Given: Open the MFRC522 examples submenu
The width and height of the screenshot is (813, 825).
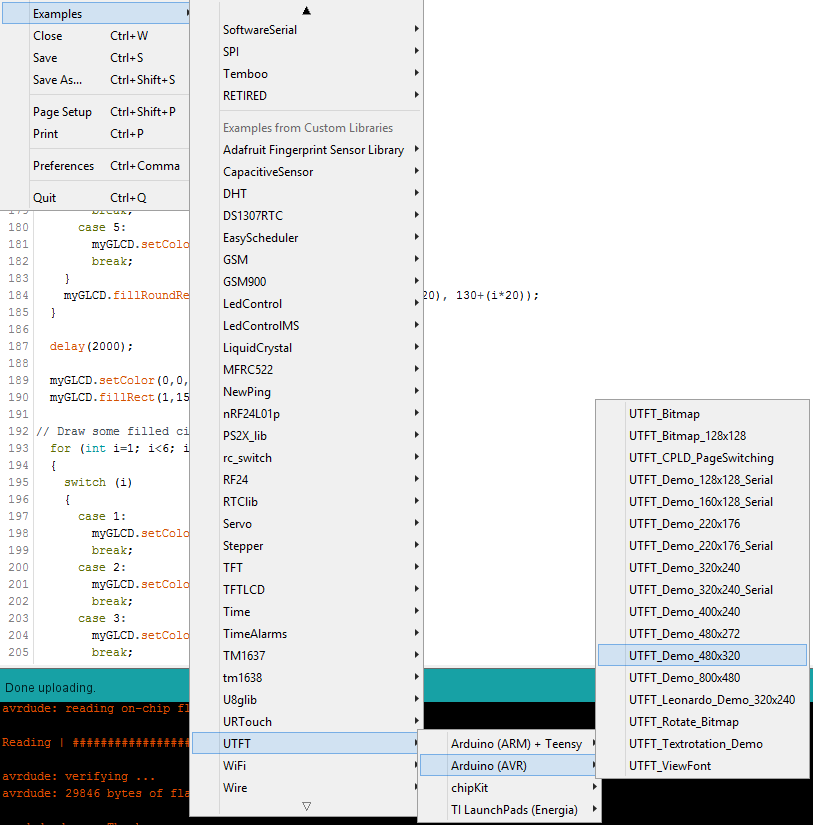Looking at the screenshot, I should pyautogui.click(x=306, y=370).
